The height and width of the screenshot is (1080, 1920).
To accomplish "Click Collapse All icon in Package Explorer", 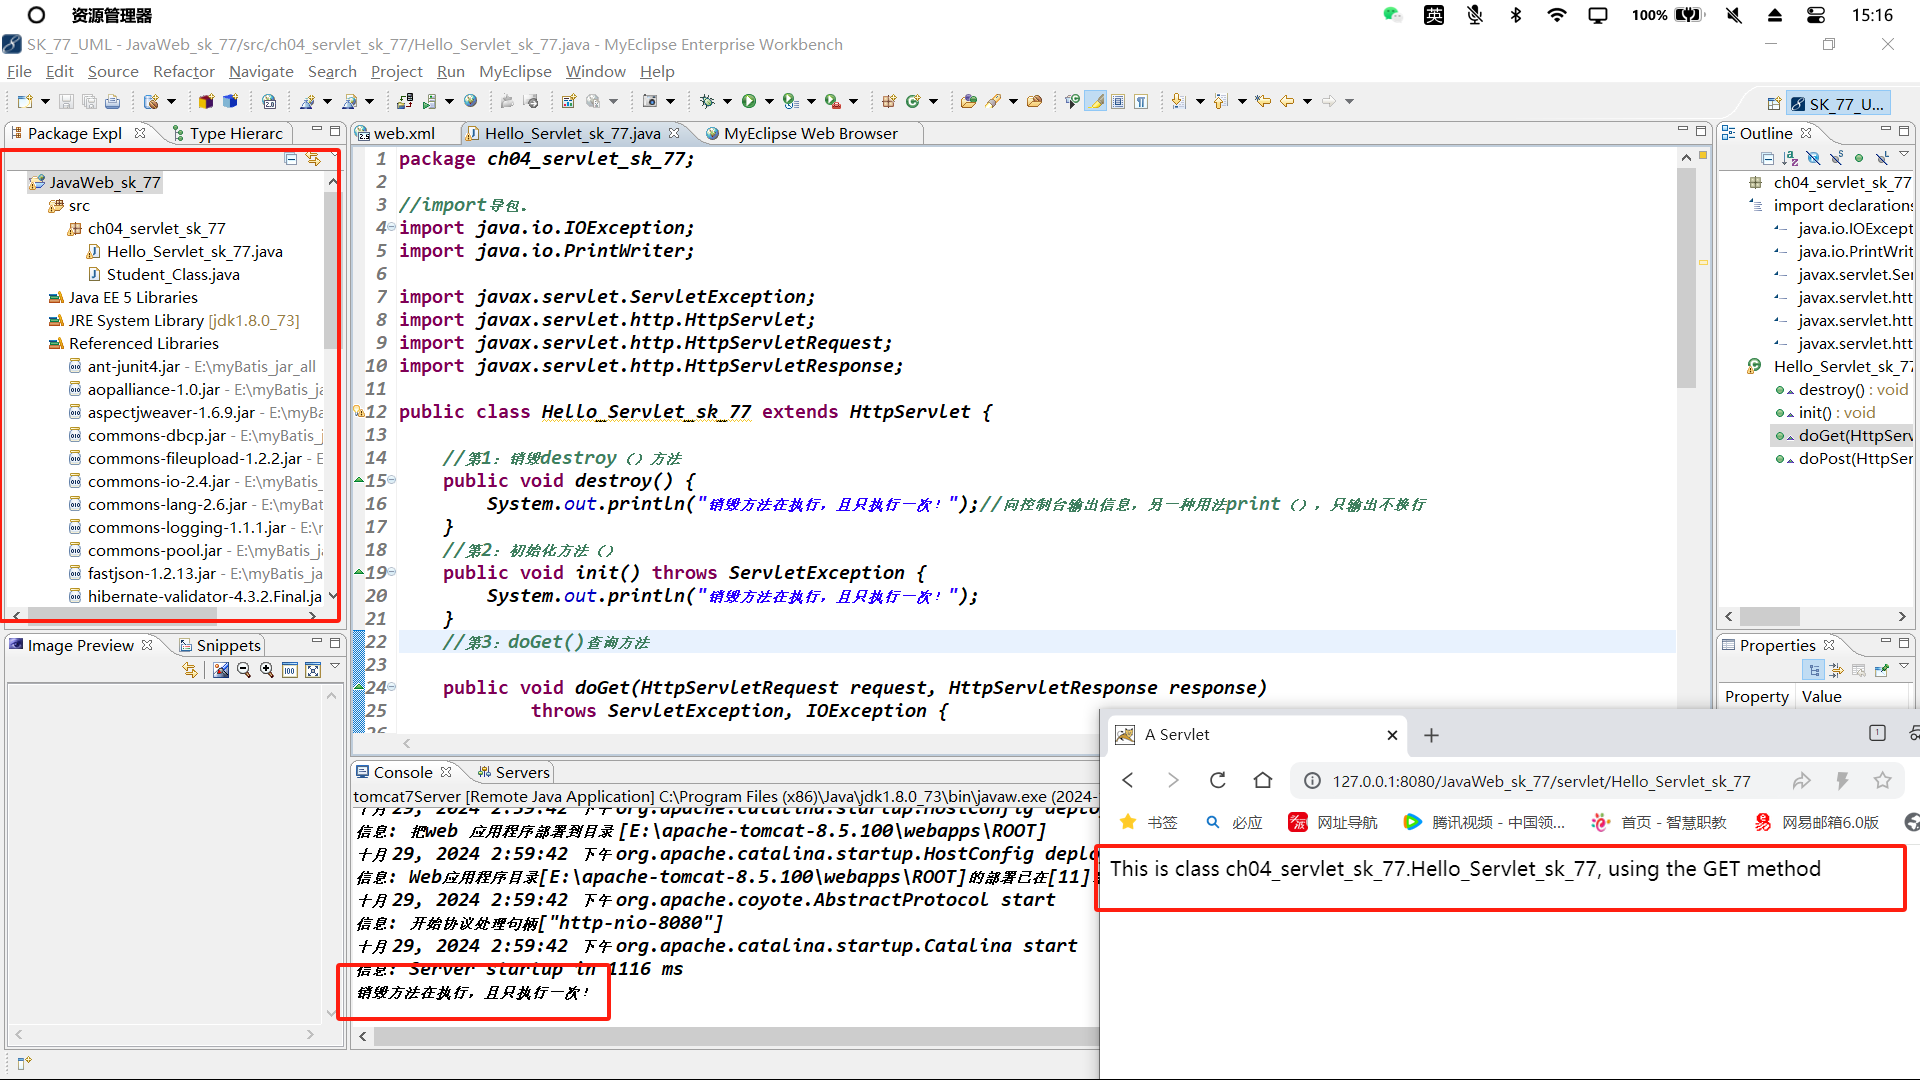I will pos(291,159).
